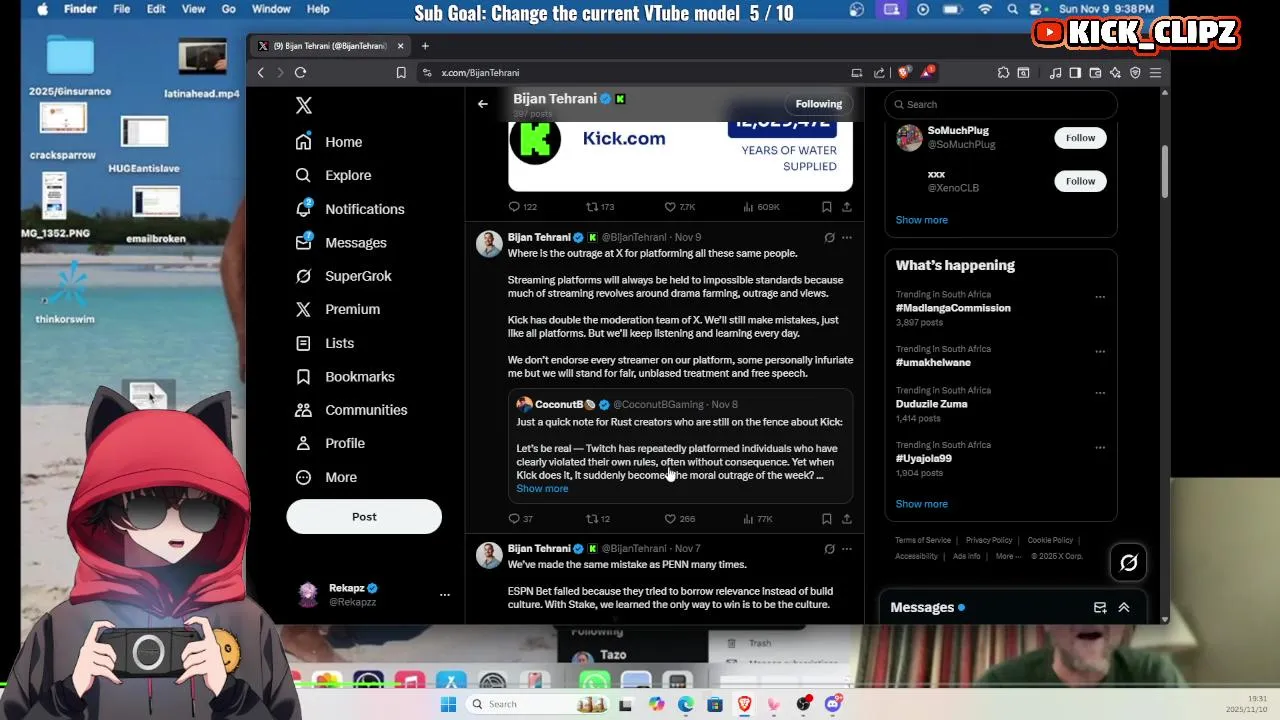
Task: Show more who-to-follow suggestions
Action: click(x=922, y=220)
